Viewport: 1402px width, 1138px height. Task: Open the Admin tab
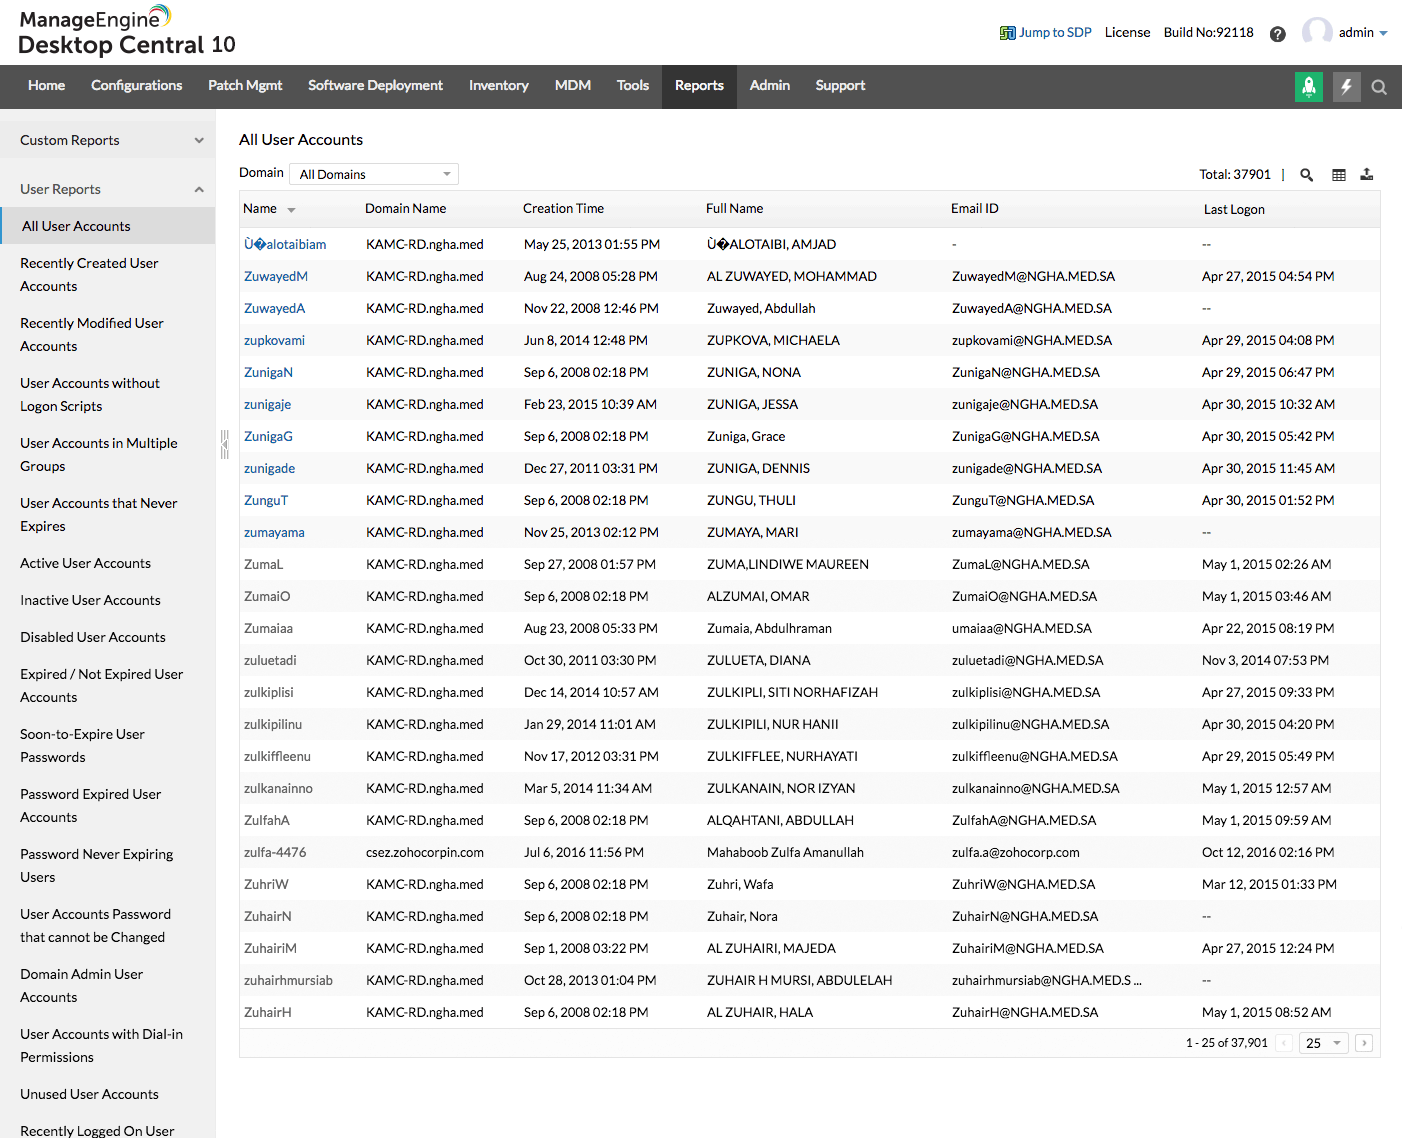pos(770,86)
